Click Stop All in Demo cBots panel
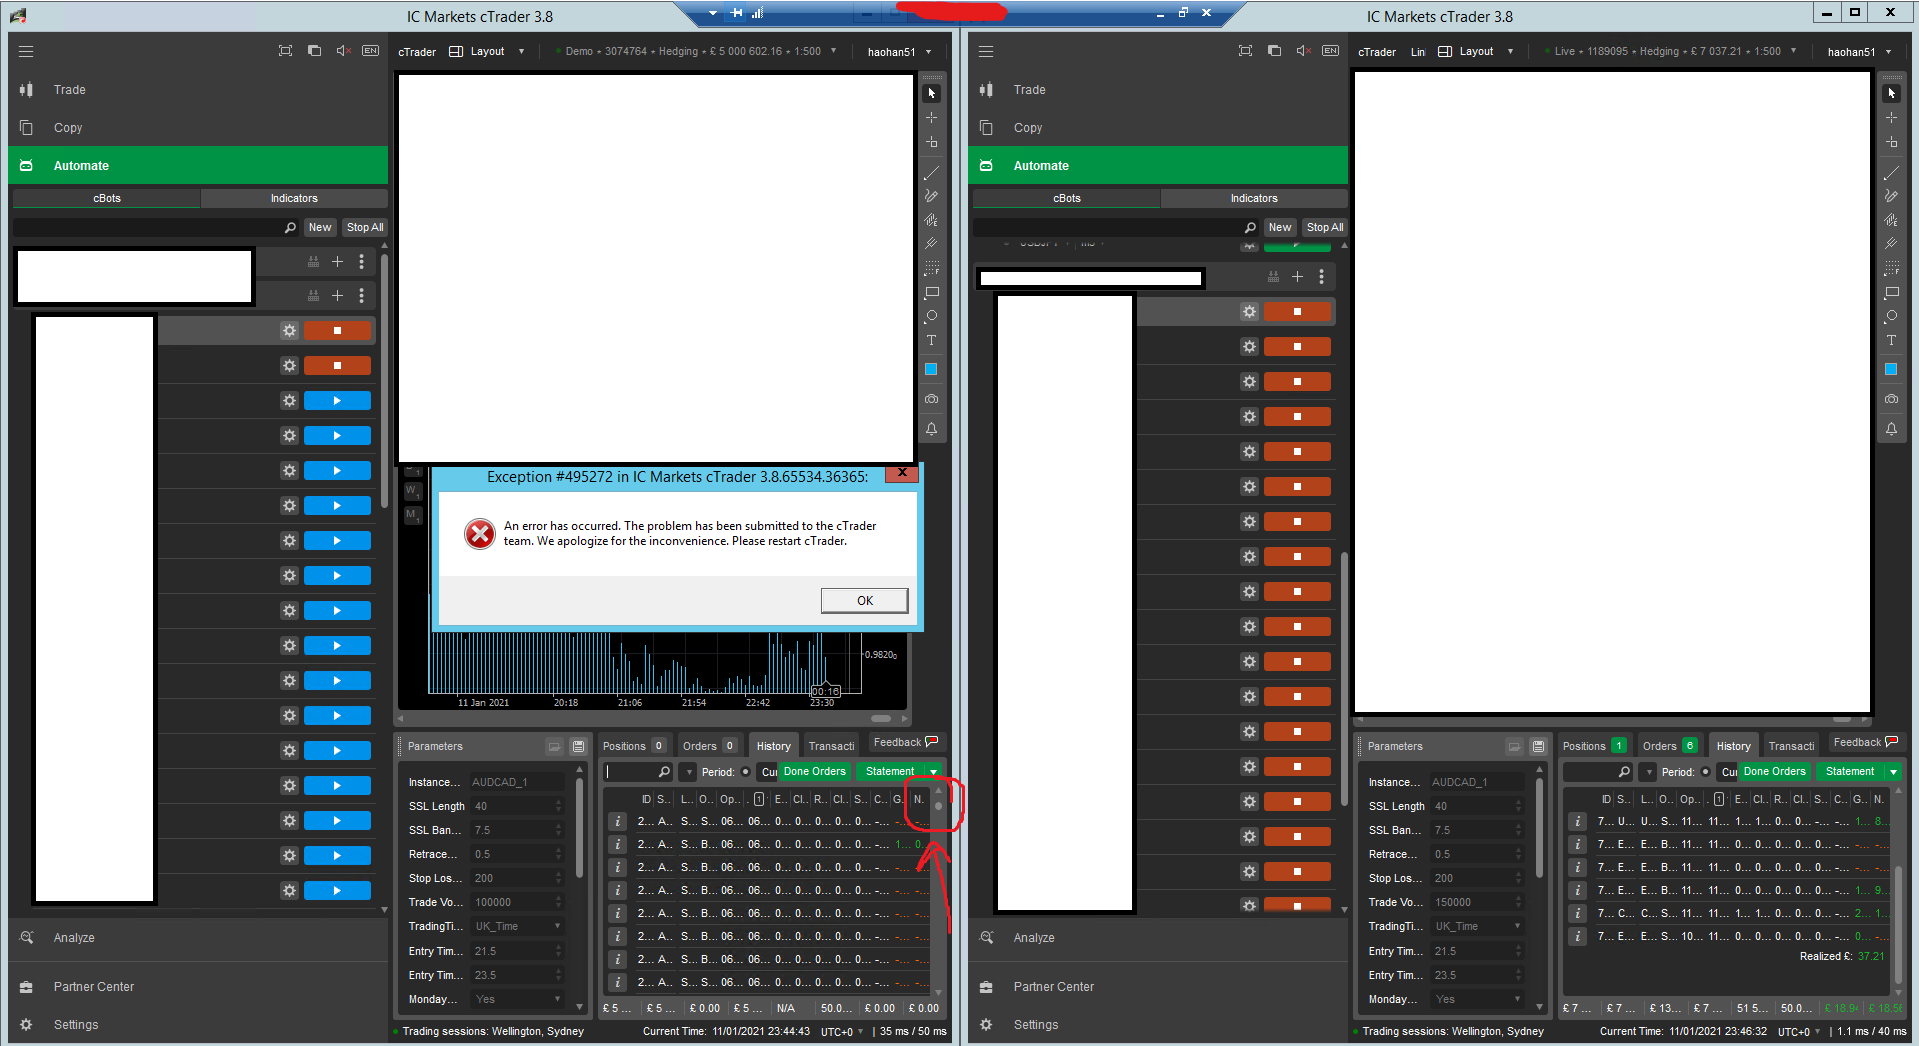1919x1046 pixels. coord(365,228)
